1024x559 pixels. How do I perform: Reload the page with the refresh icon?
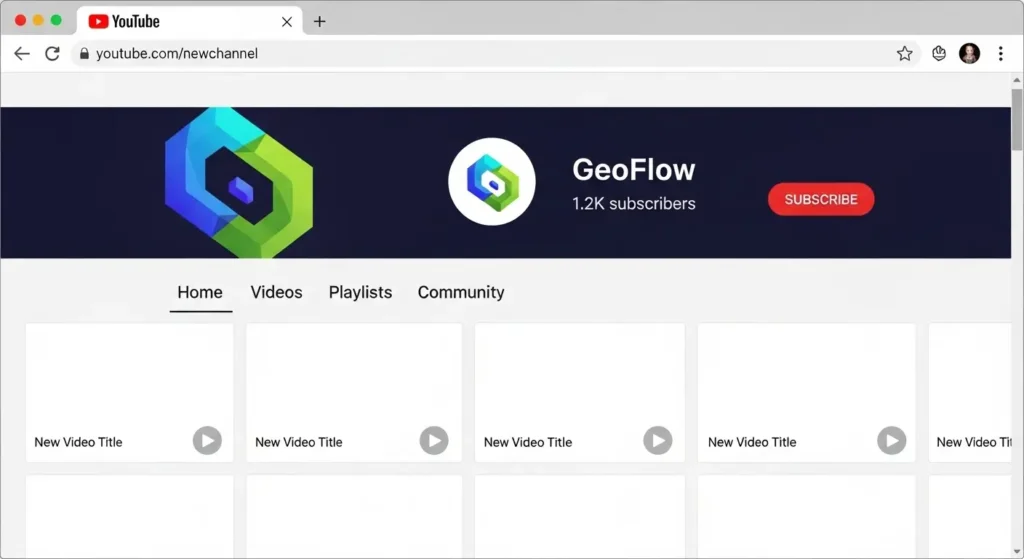click(52, 54)
